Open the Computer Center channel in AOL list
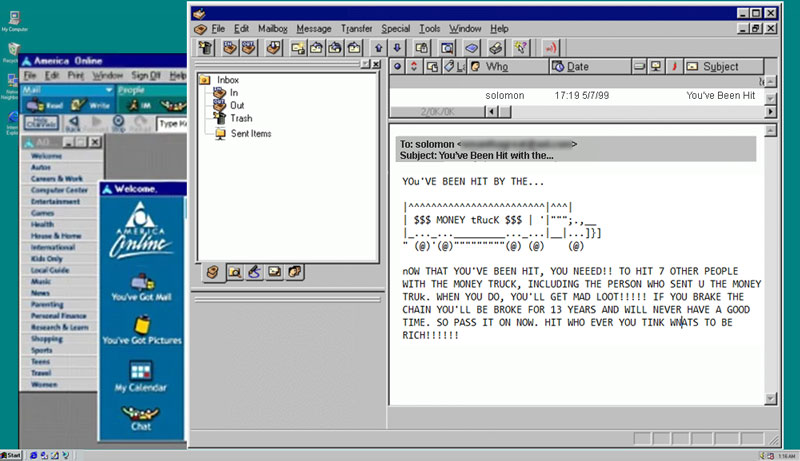 pos(59,190)
